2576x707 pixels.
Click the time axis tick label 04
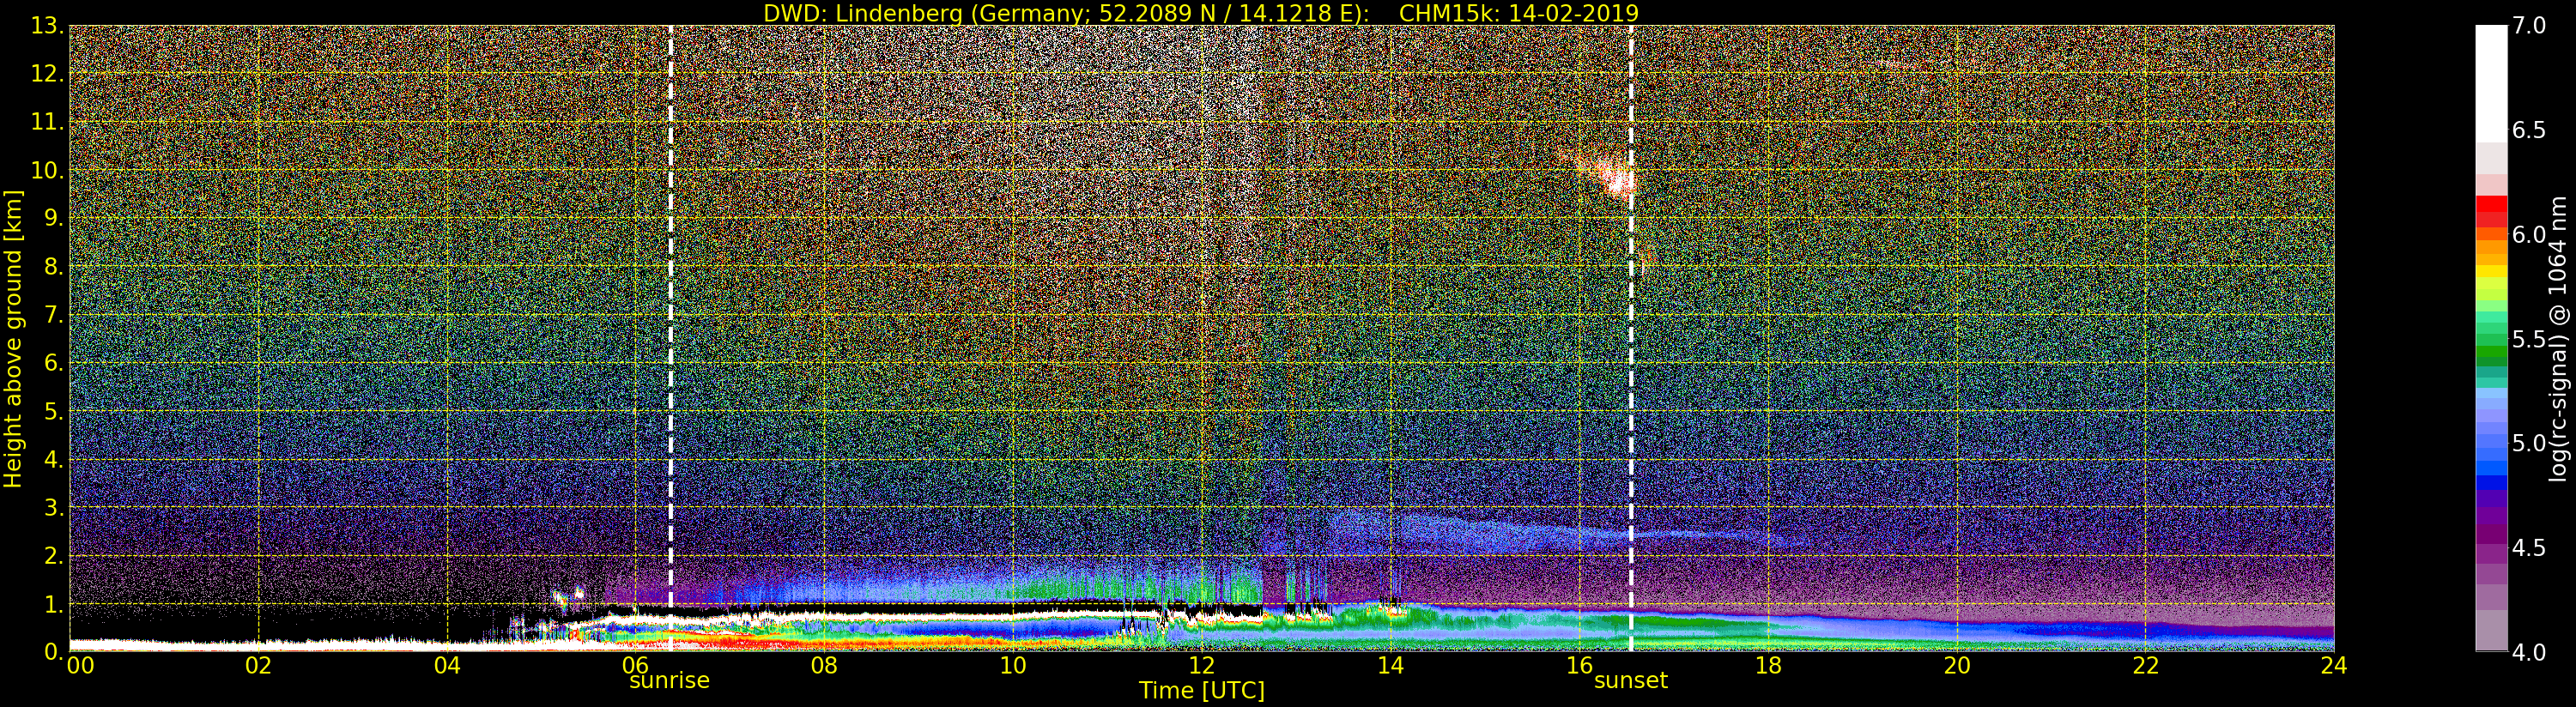click(x=447, y=665)
